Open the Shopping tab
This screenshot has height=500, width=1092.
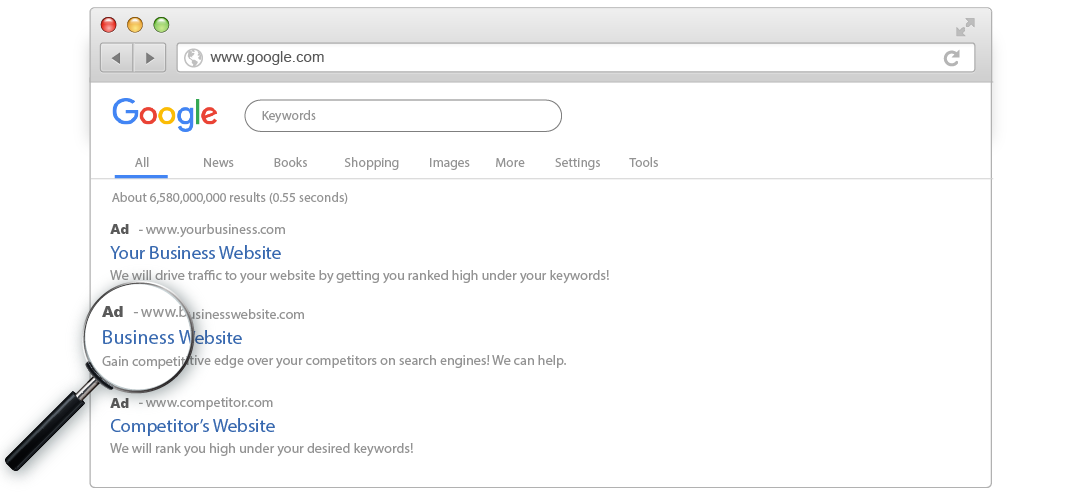[371, 163]
